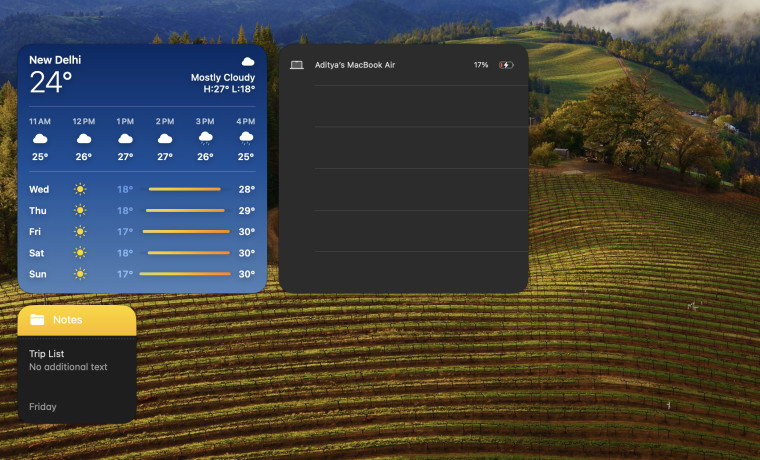Click the 11 AM hour label
This screenshot has height=460, width=760.
pos(40,121)
